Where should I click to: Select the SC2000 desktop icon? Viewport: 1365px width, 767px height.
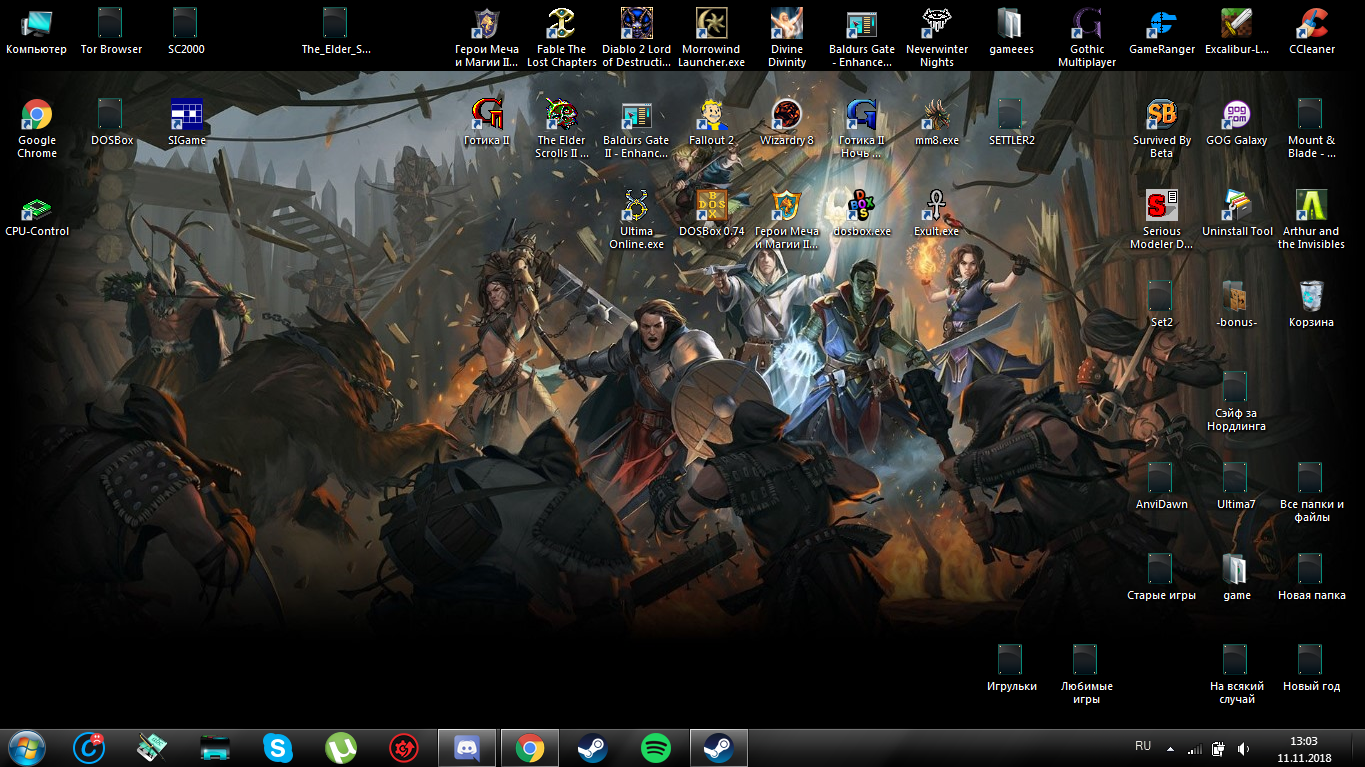pyautogui.click(x=186, y=31)
